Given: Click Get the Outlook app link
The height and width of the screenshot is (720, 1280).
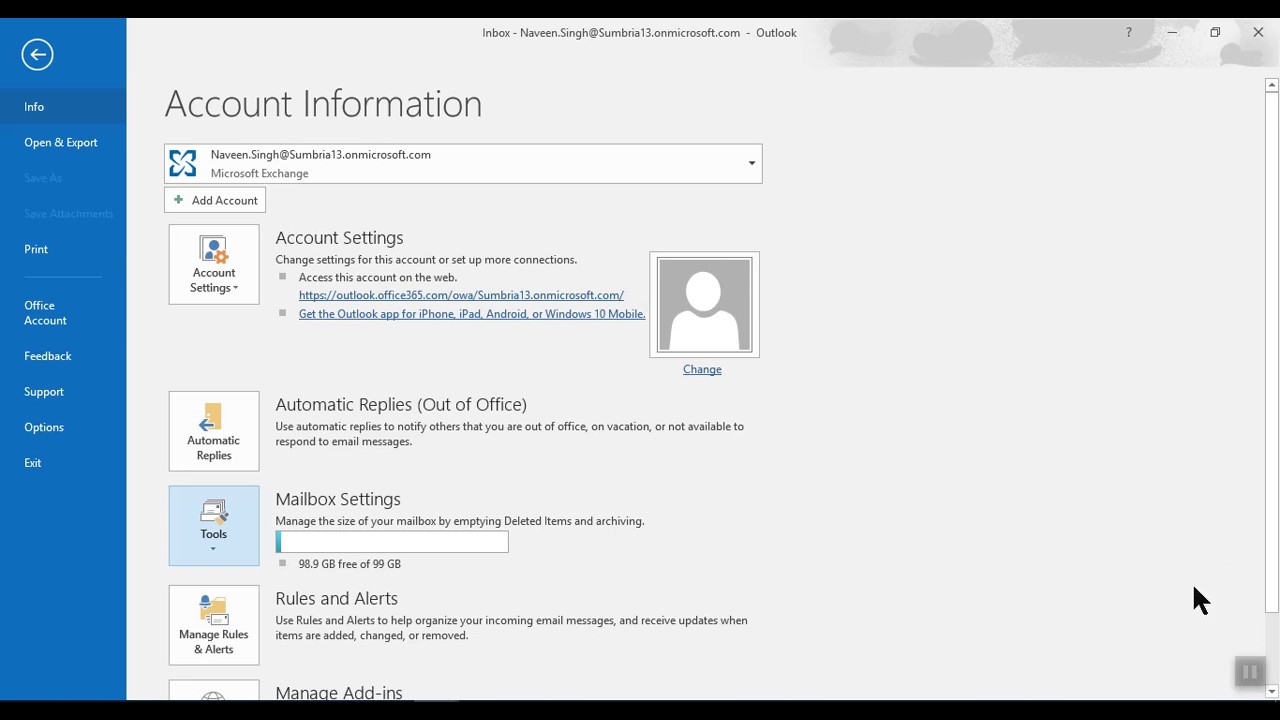Looking at the screenshot, I should 472,314.
